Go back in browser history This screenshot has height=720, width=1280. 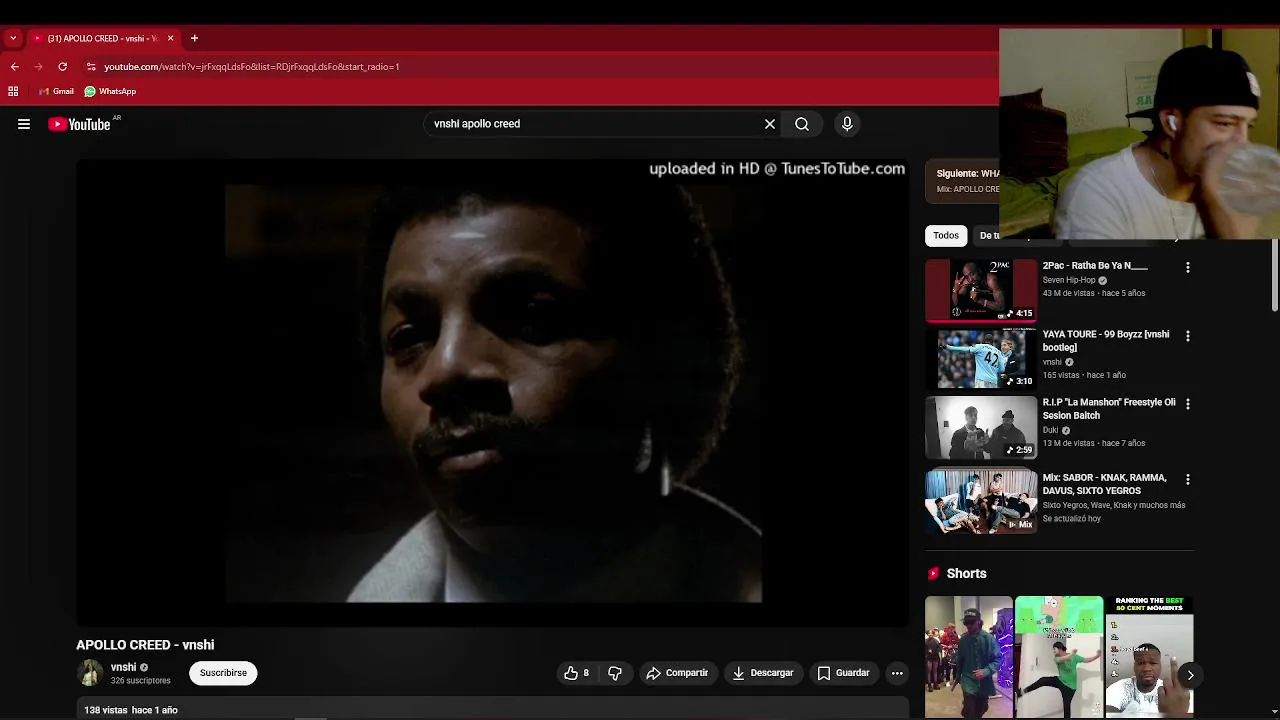14,67
